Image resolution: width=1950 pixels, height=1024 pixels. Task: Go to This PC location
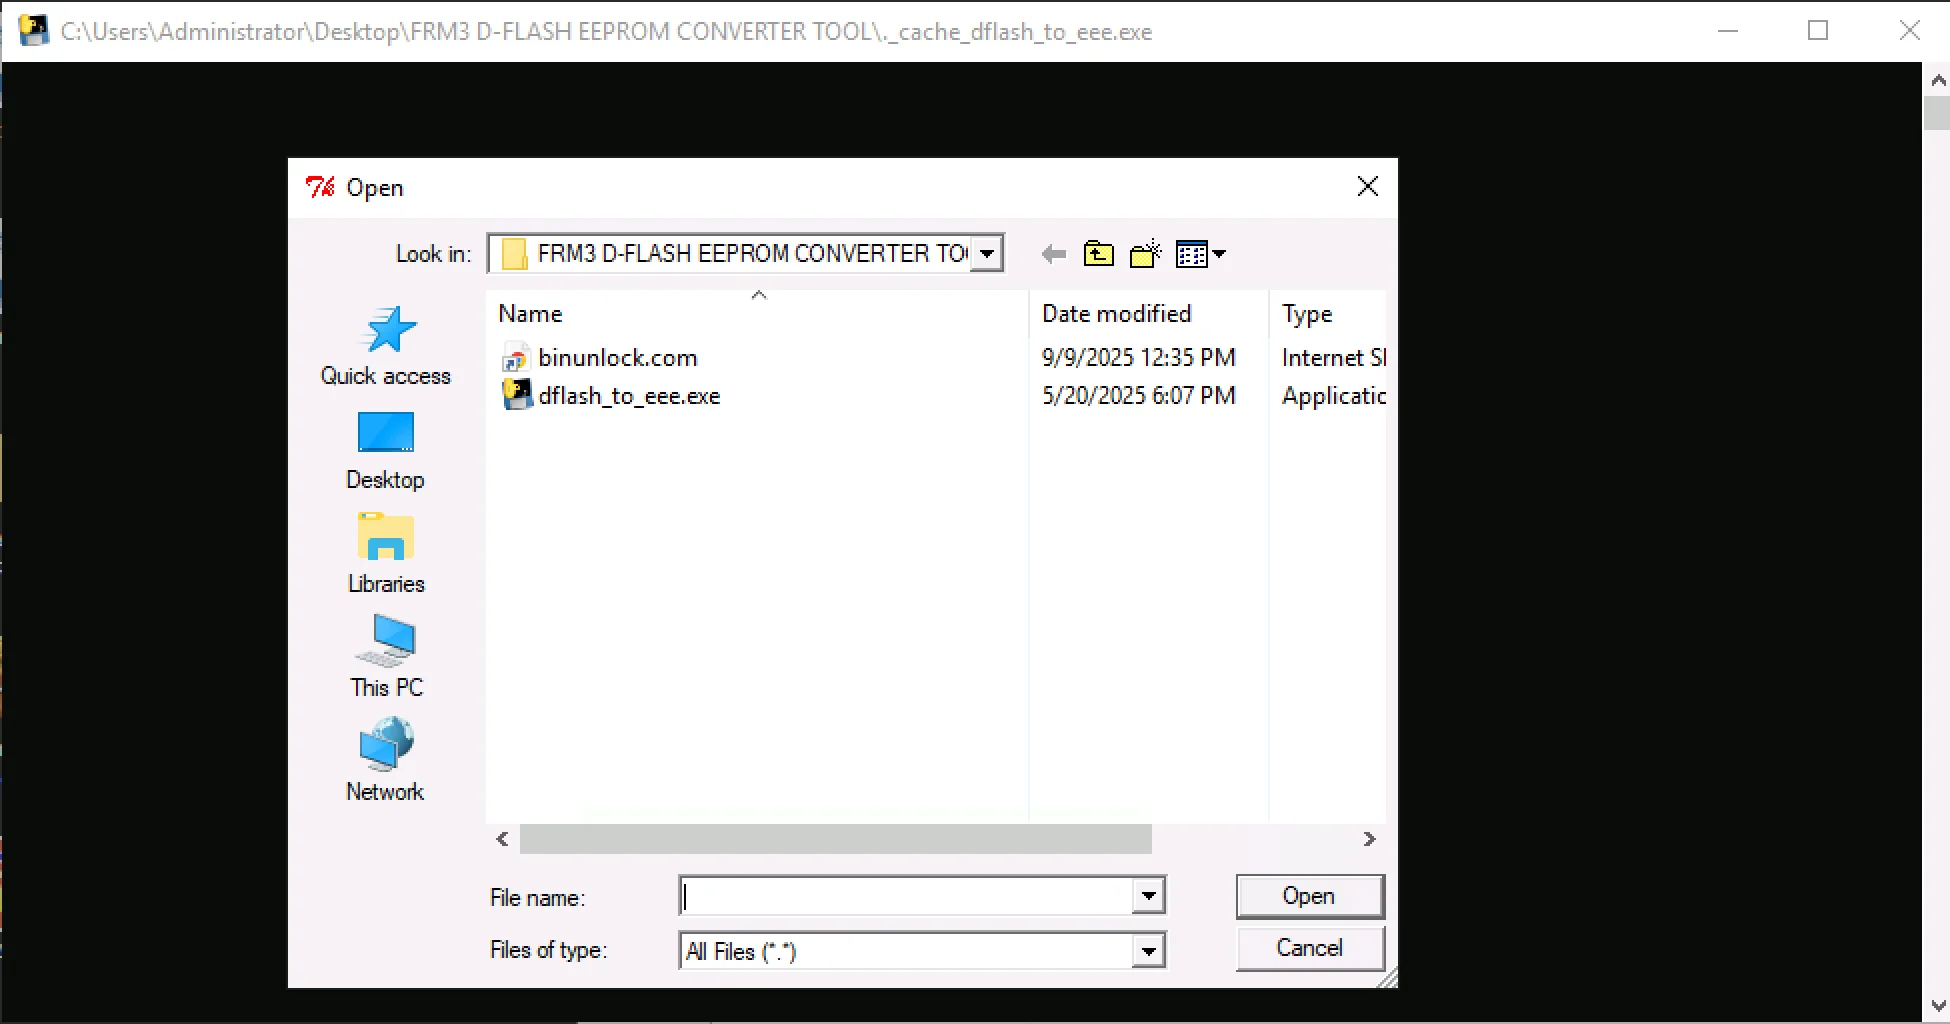[x=385, y=643]
